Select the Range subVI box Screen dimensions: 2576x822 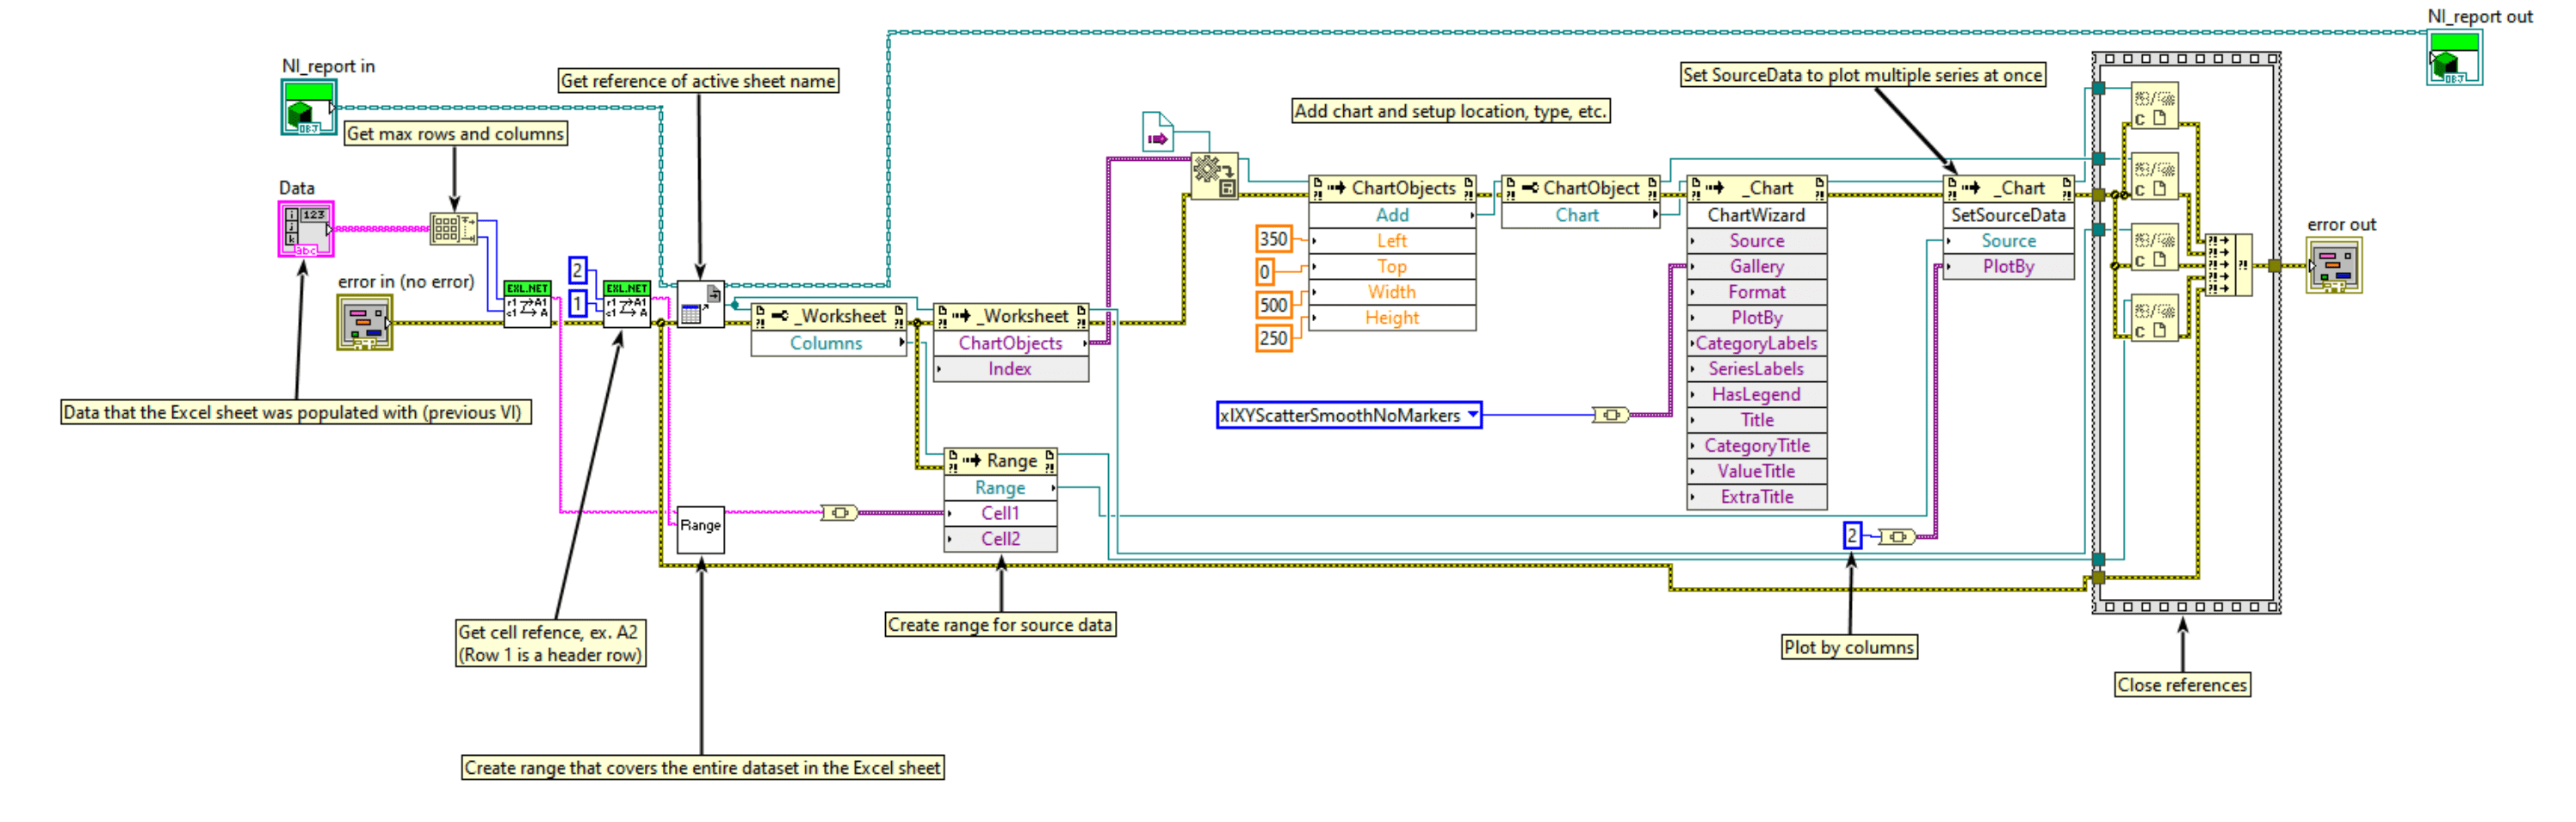(x=700, y=529)
